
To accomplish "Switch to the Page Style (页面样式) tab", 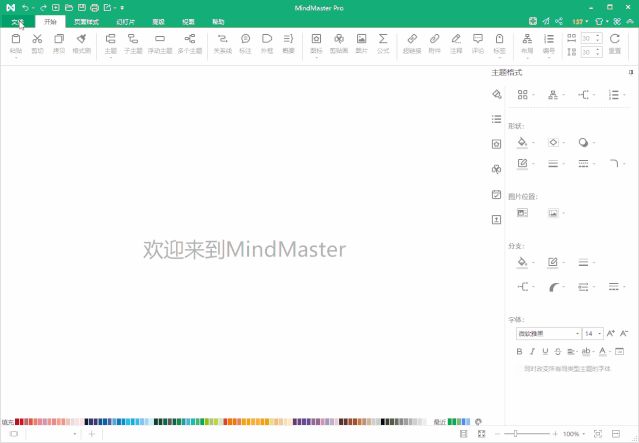I will click(86, 22).
